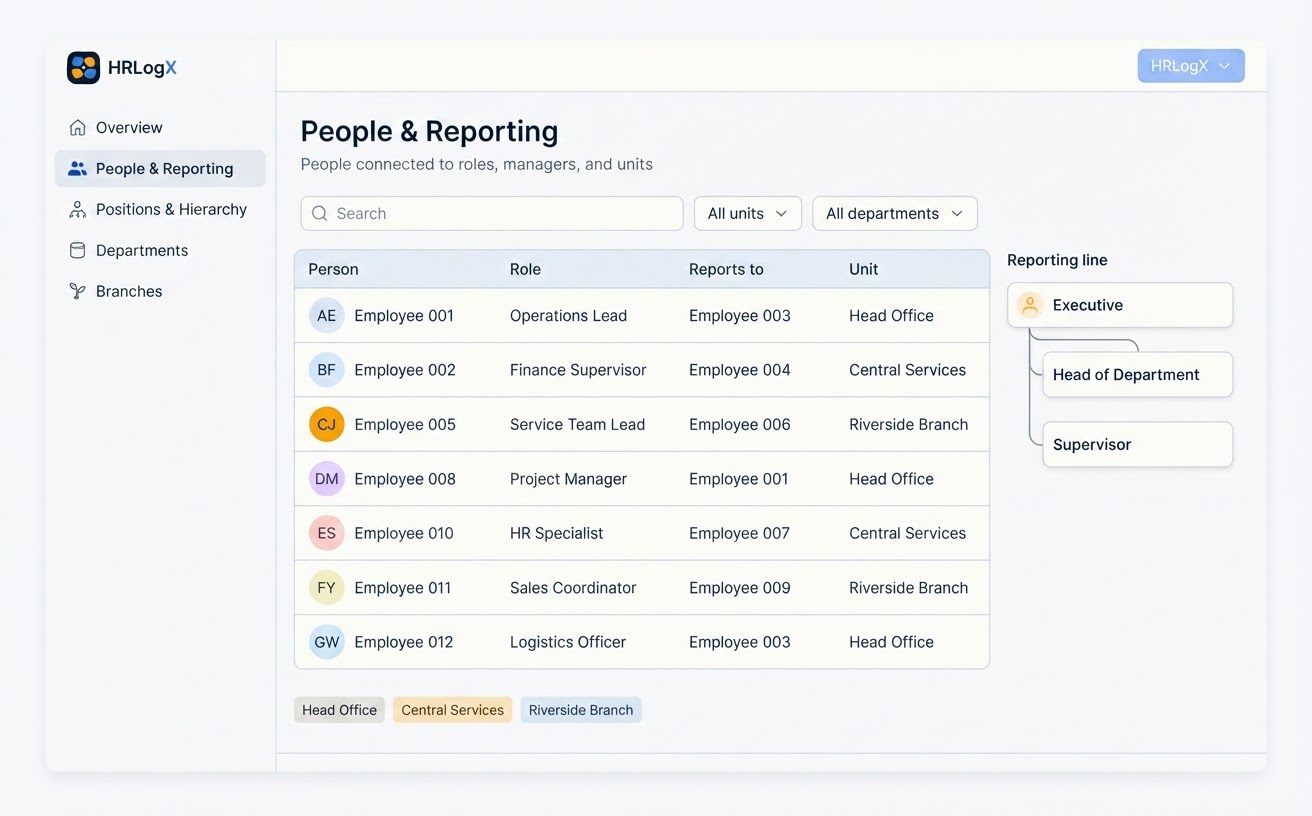This screenshot has height=816, width=1312.
Task: Click the GW avatar for Employee 012
Action: tap(327, 642)
